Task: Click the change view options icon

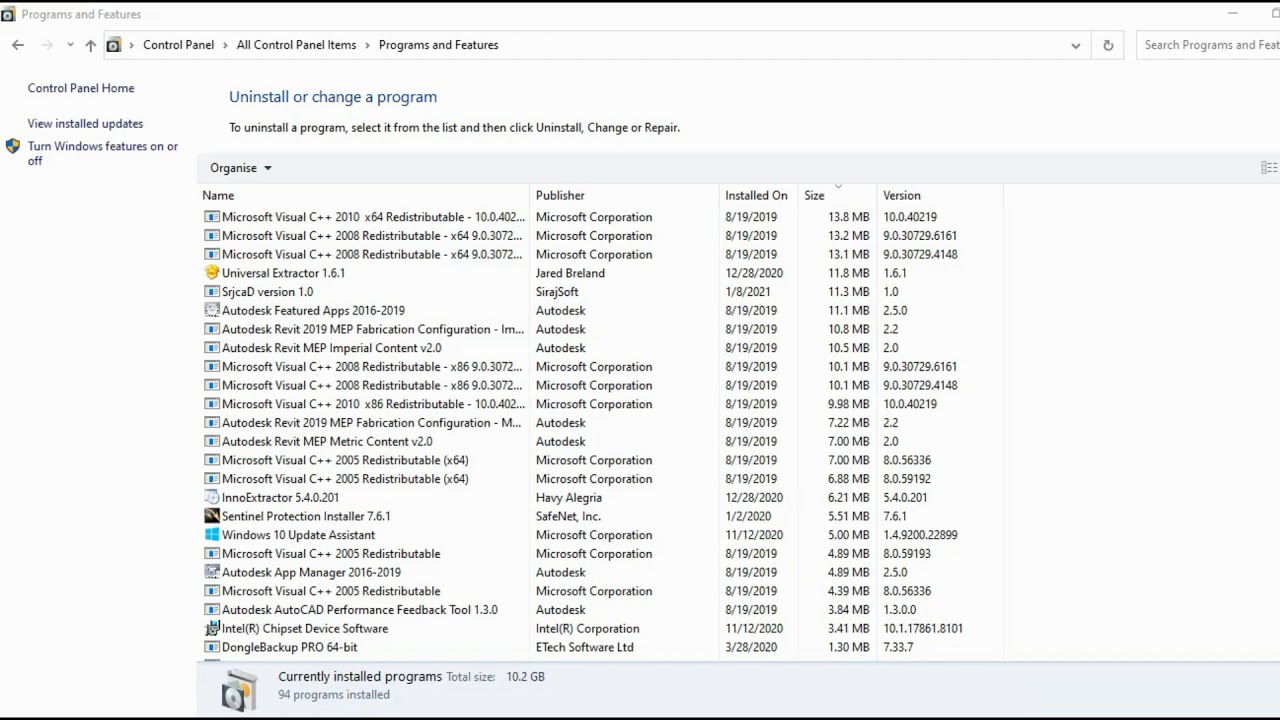Action: [1268, 168]
